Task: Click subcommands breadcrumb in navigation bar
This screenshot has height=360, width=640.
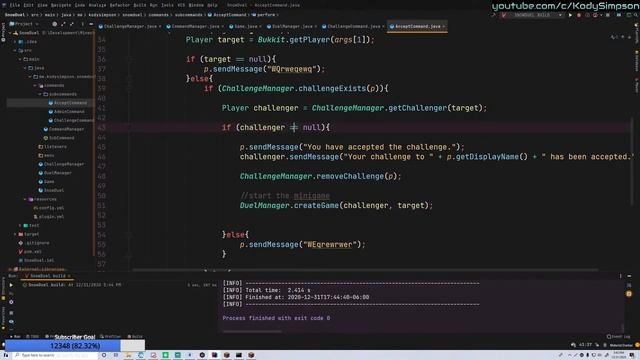Action: point(189,15)
